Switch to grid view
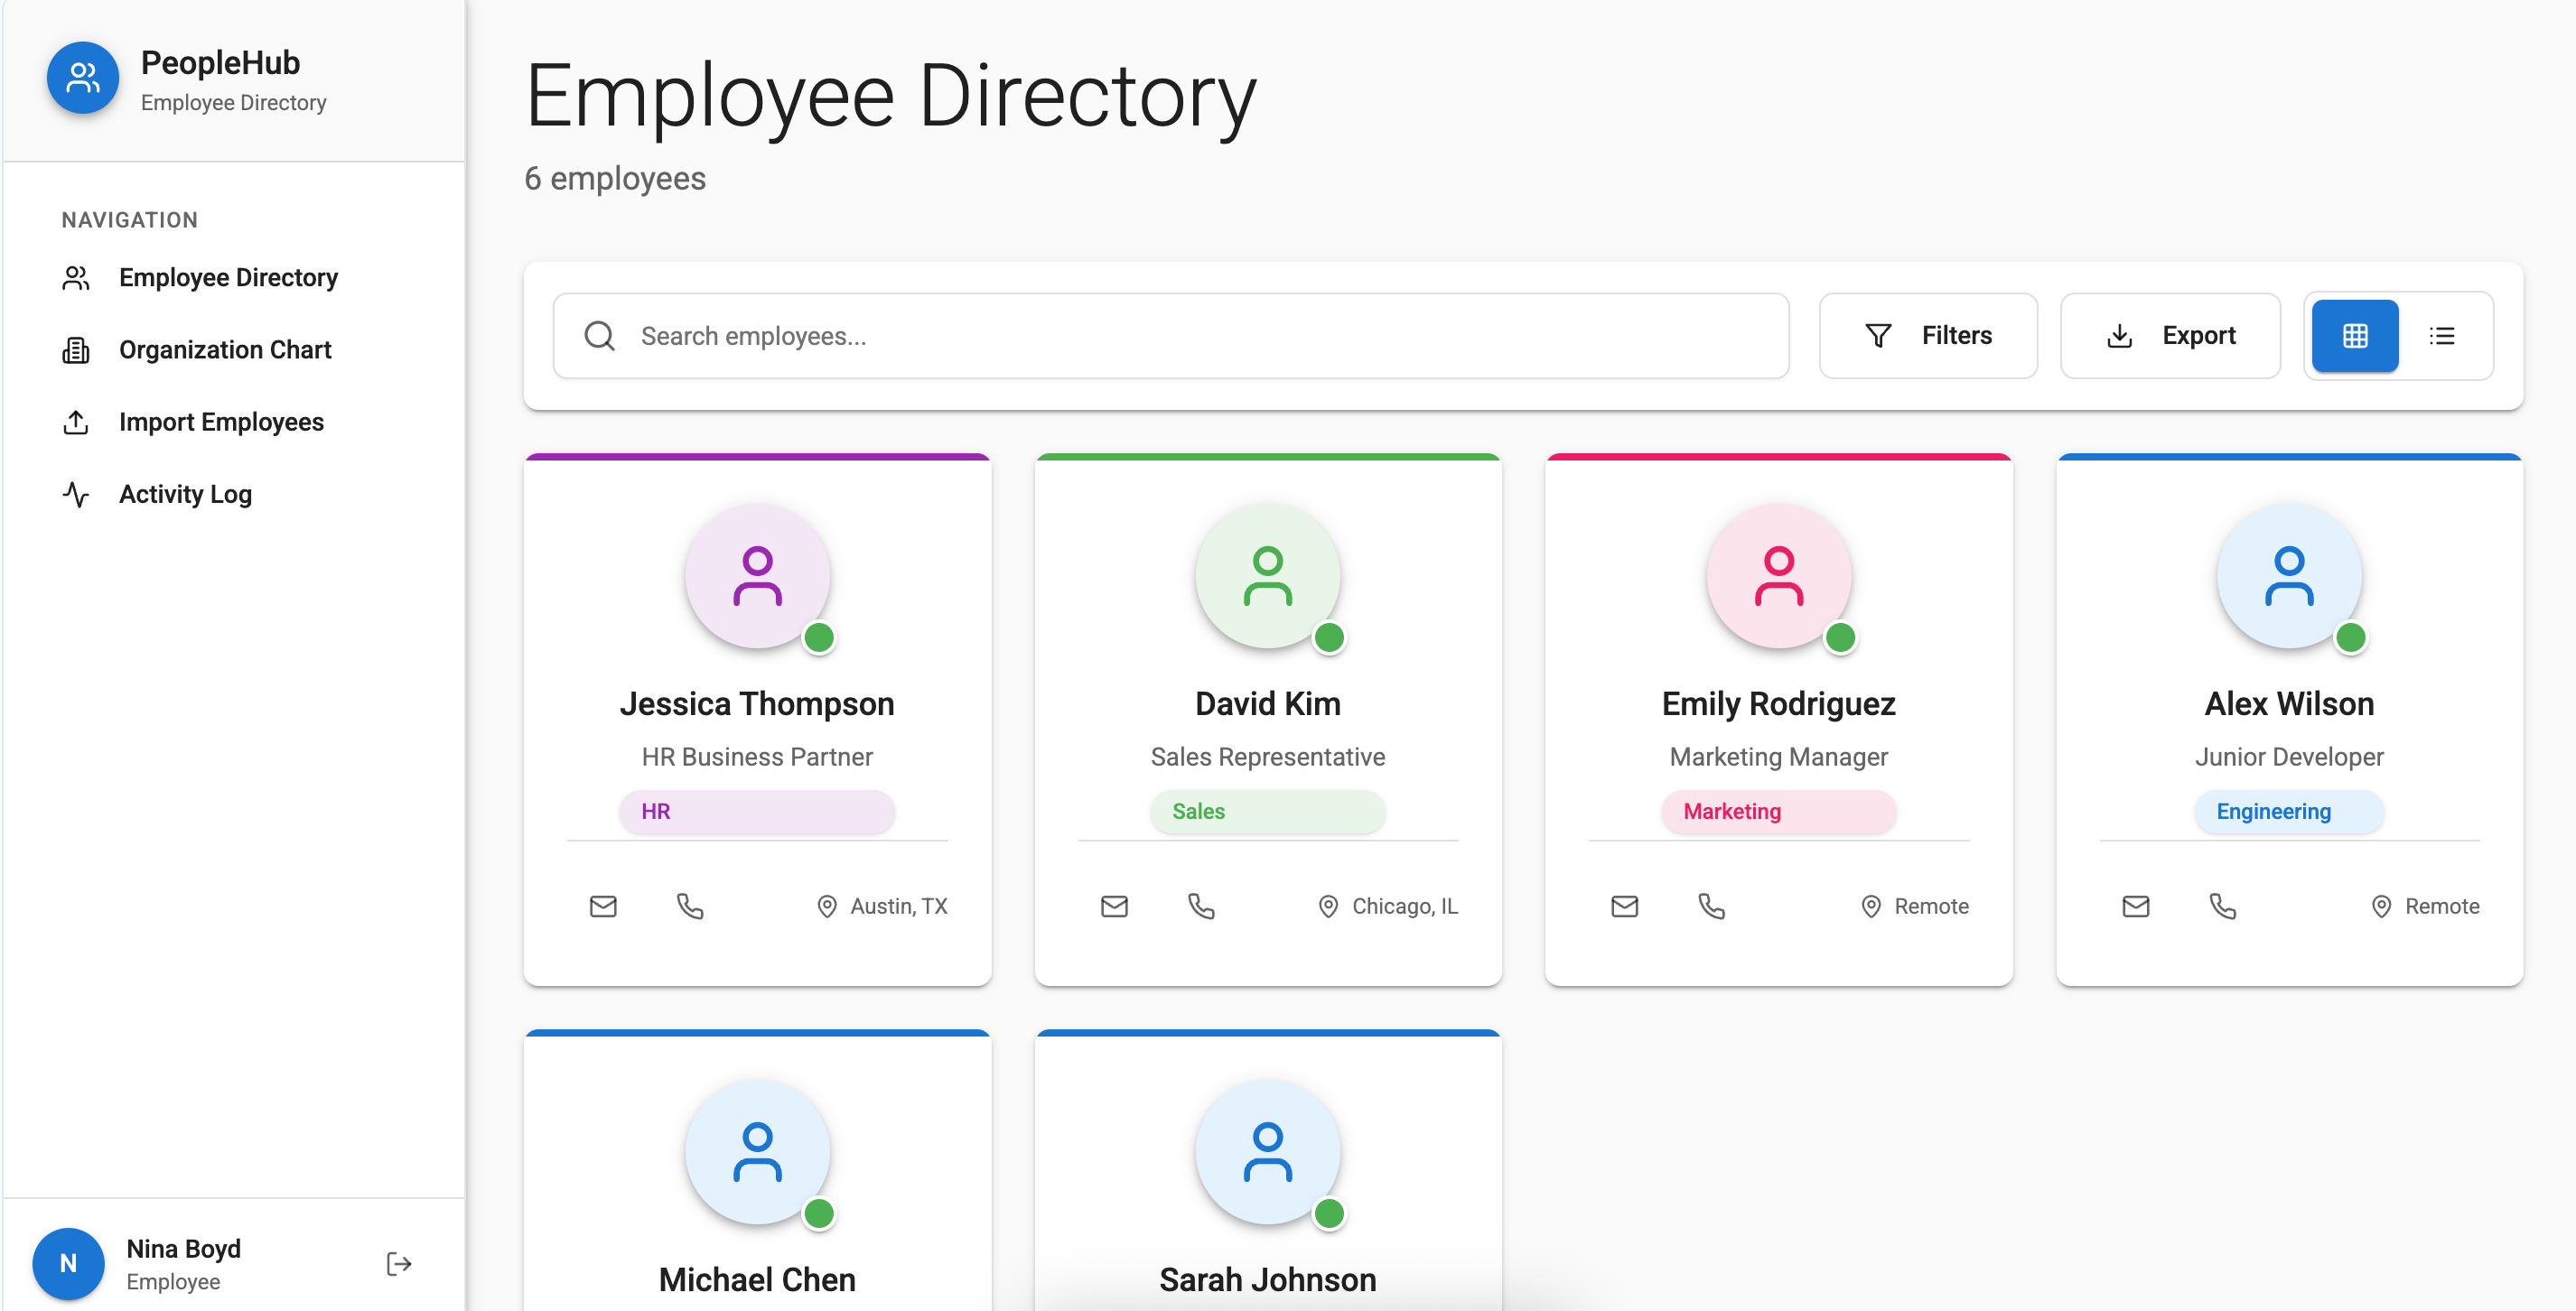The width and height of the screenshot is (2576, 1311). (2355, 336)
